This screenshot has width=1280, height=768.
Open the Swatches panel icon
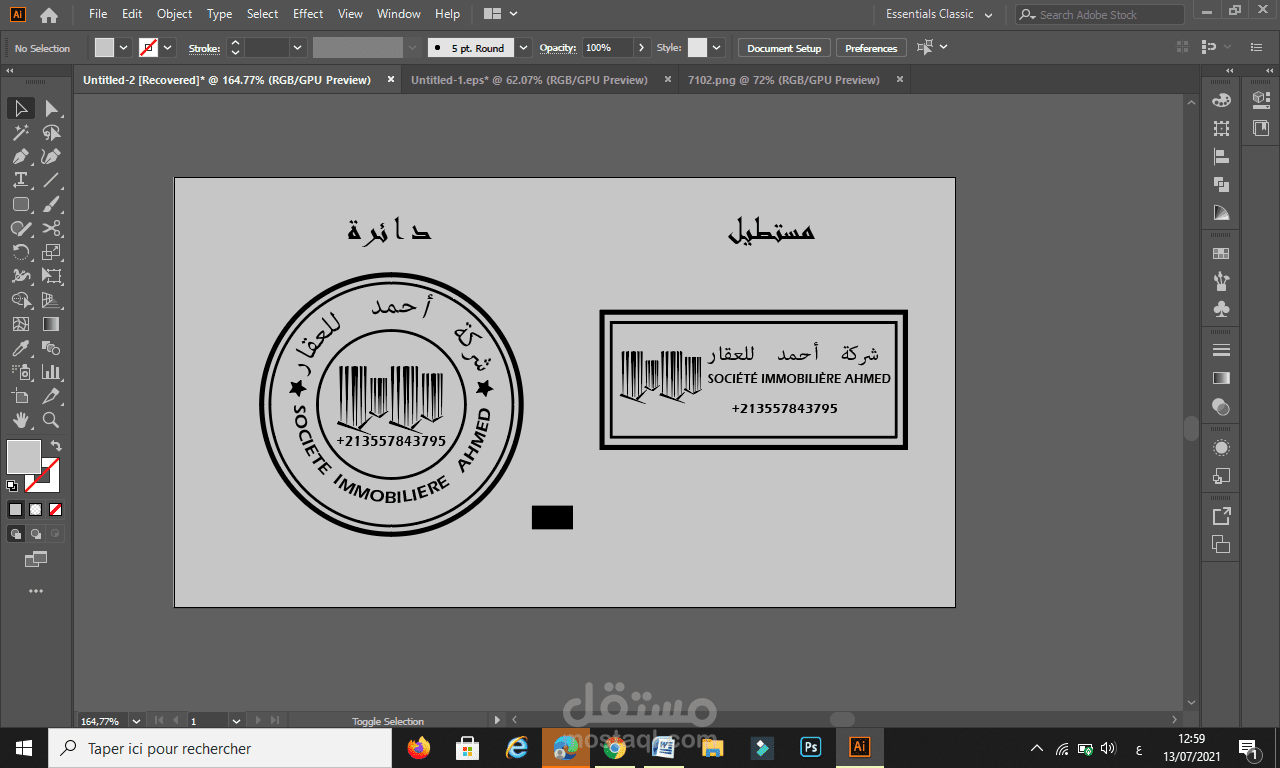tap(1221, 254)
